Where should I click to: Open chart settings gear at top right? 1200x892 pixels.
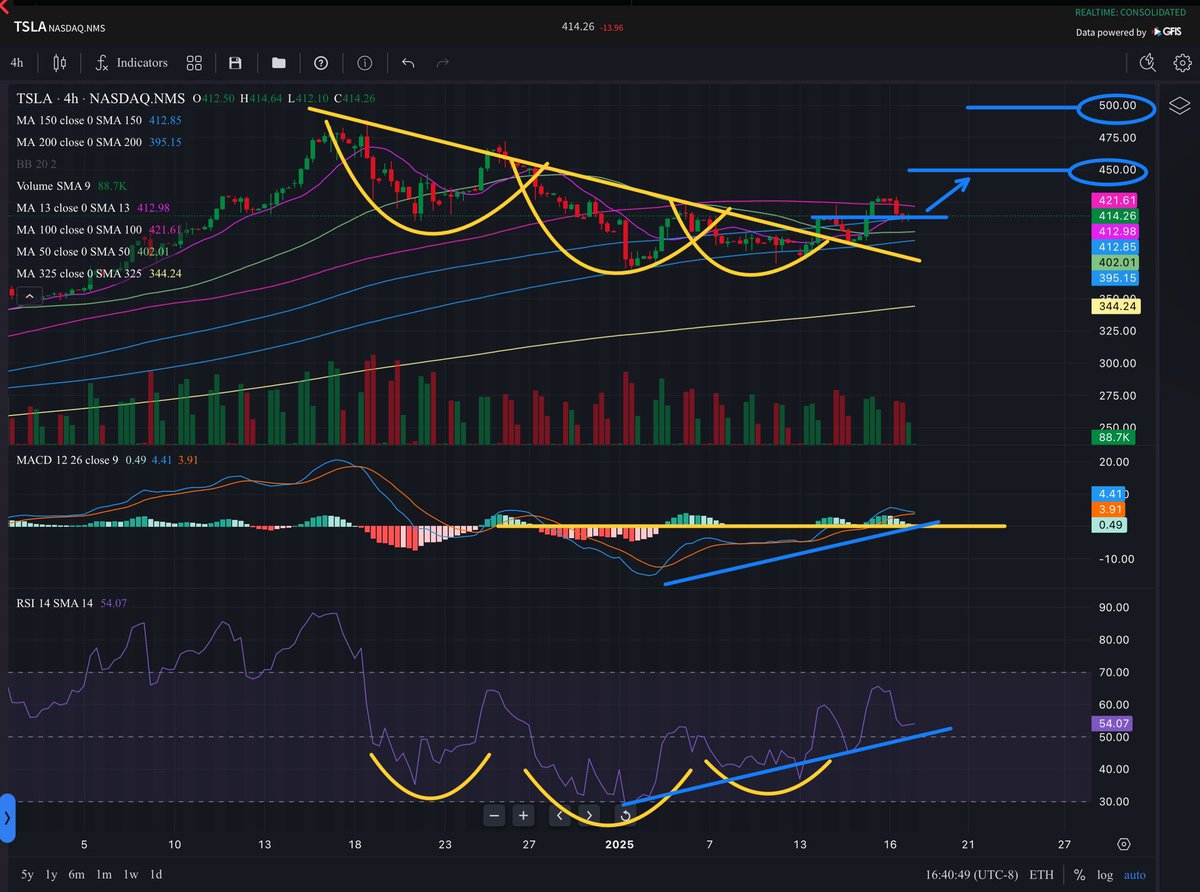click(x=1182, y=63)
